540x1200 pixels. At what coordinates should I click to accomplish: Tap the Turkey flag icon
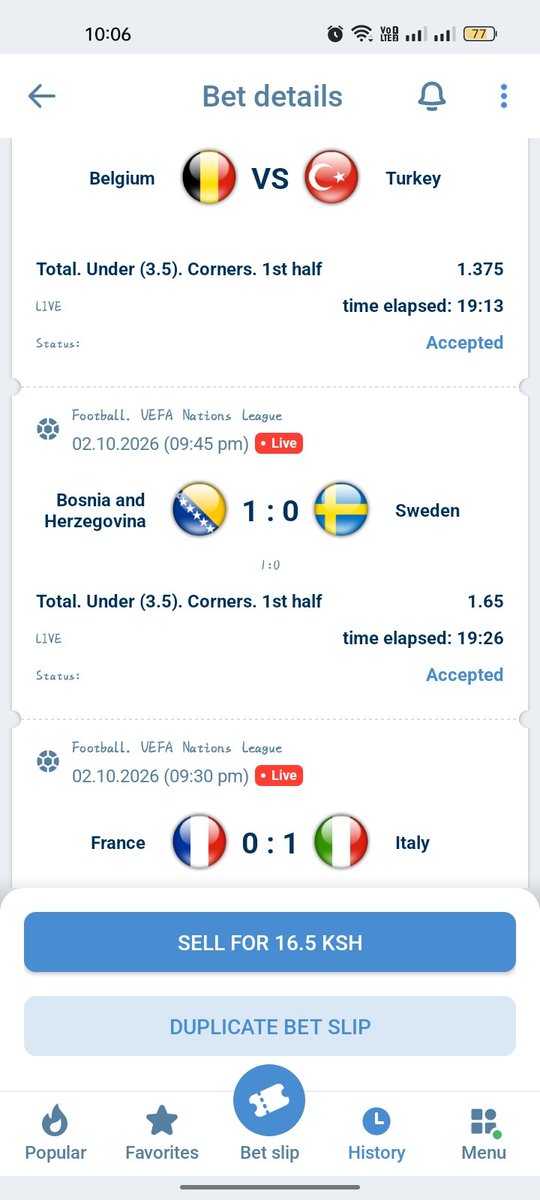[331, 178]
